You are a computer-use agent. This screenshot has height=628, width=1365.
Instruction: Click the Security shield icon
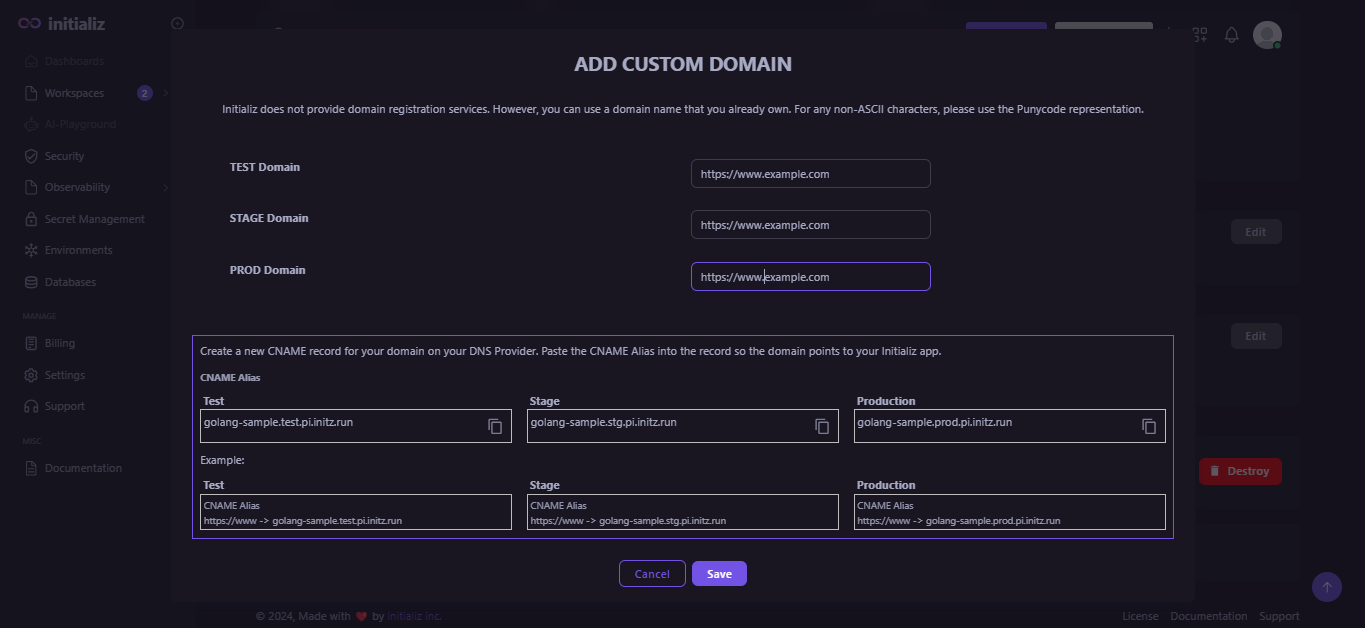tap(31, 156)
